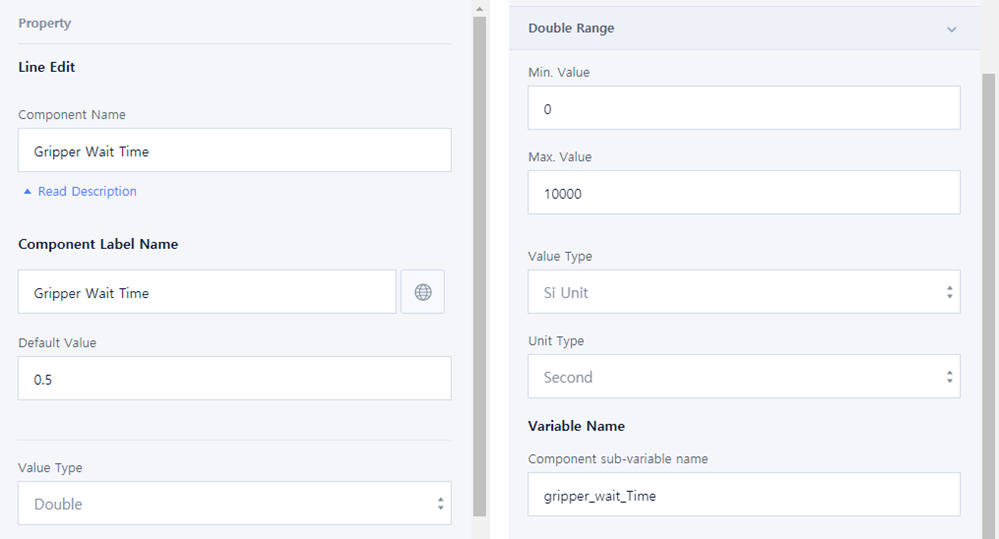Select the Max. Value field showing 10000
The width and height of the screenshot is (999, 539).
[x=744, y=193]
